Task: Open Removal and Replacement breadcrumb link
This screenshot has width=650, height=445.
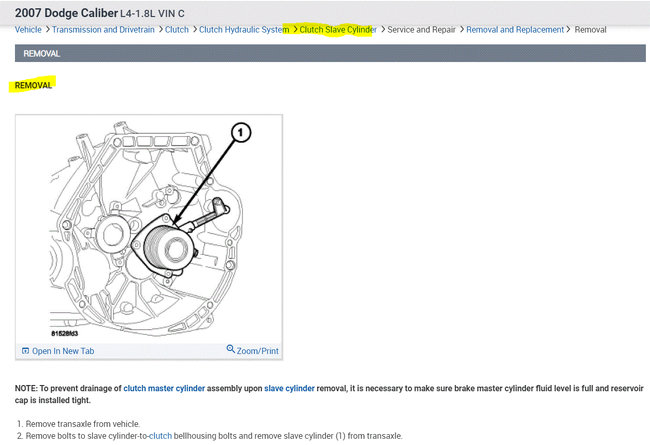Action: coord(515,30)
